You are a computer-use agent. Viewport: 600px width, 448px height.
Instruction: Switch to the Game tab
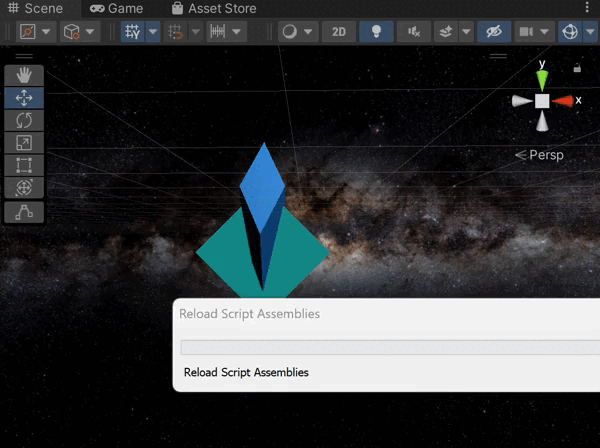[x=116, y=8]
